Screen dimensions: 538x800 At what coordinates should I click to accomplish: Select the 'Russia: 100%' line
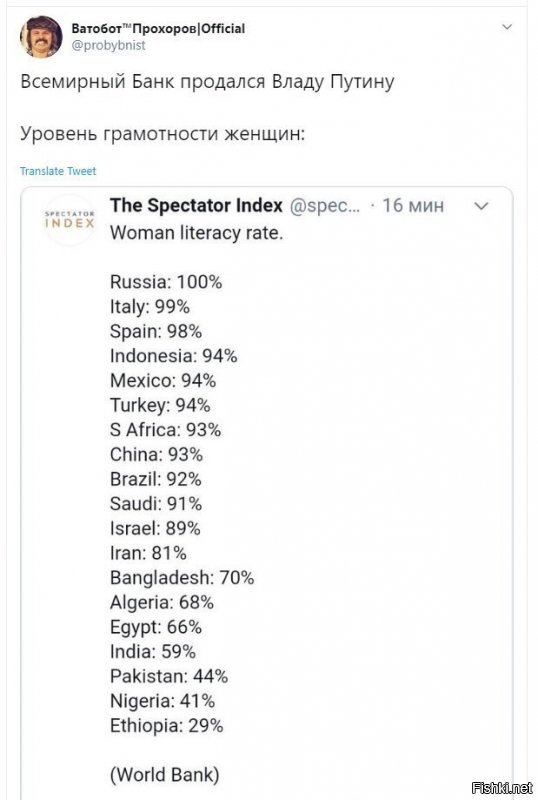tap(166, 282)
